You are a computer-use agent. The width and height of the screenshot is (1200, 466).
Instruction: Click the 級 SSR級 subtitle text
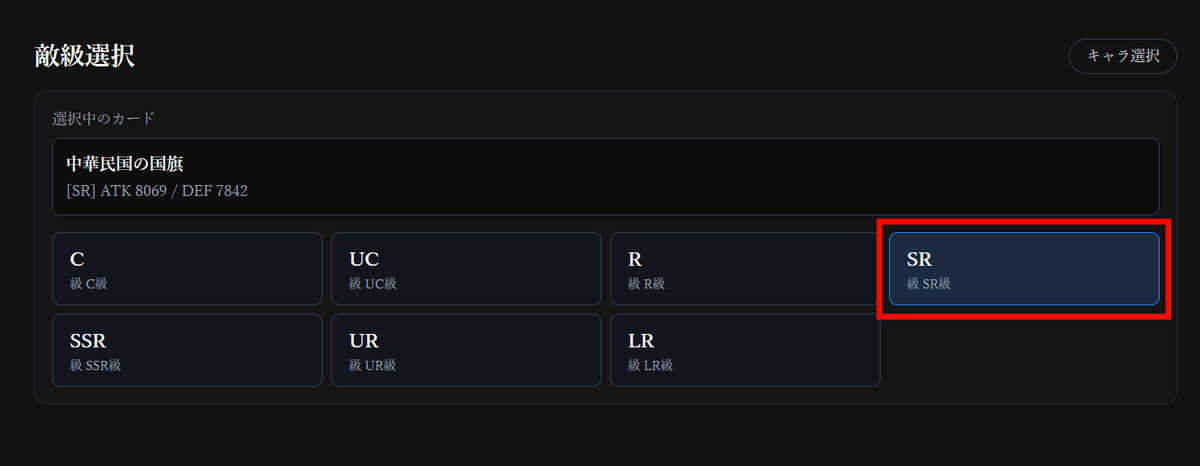click(96, 365)
